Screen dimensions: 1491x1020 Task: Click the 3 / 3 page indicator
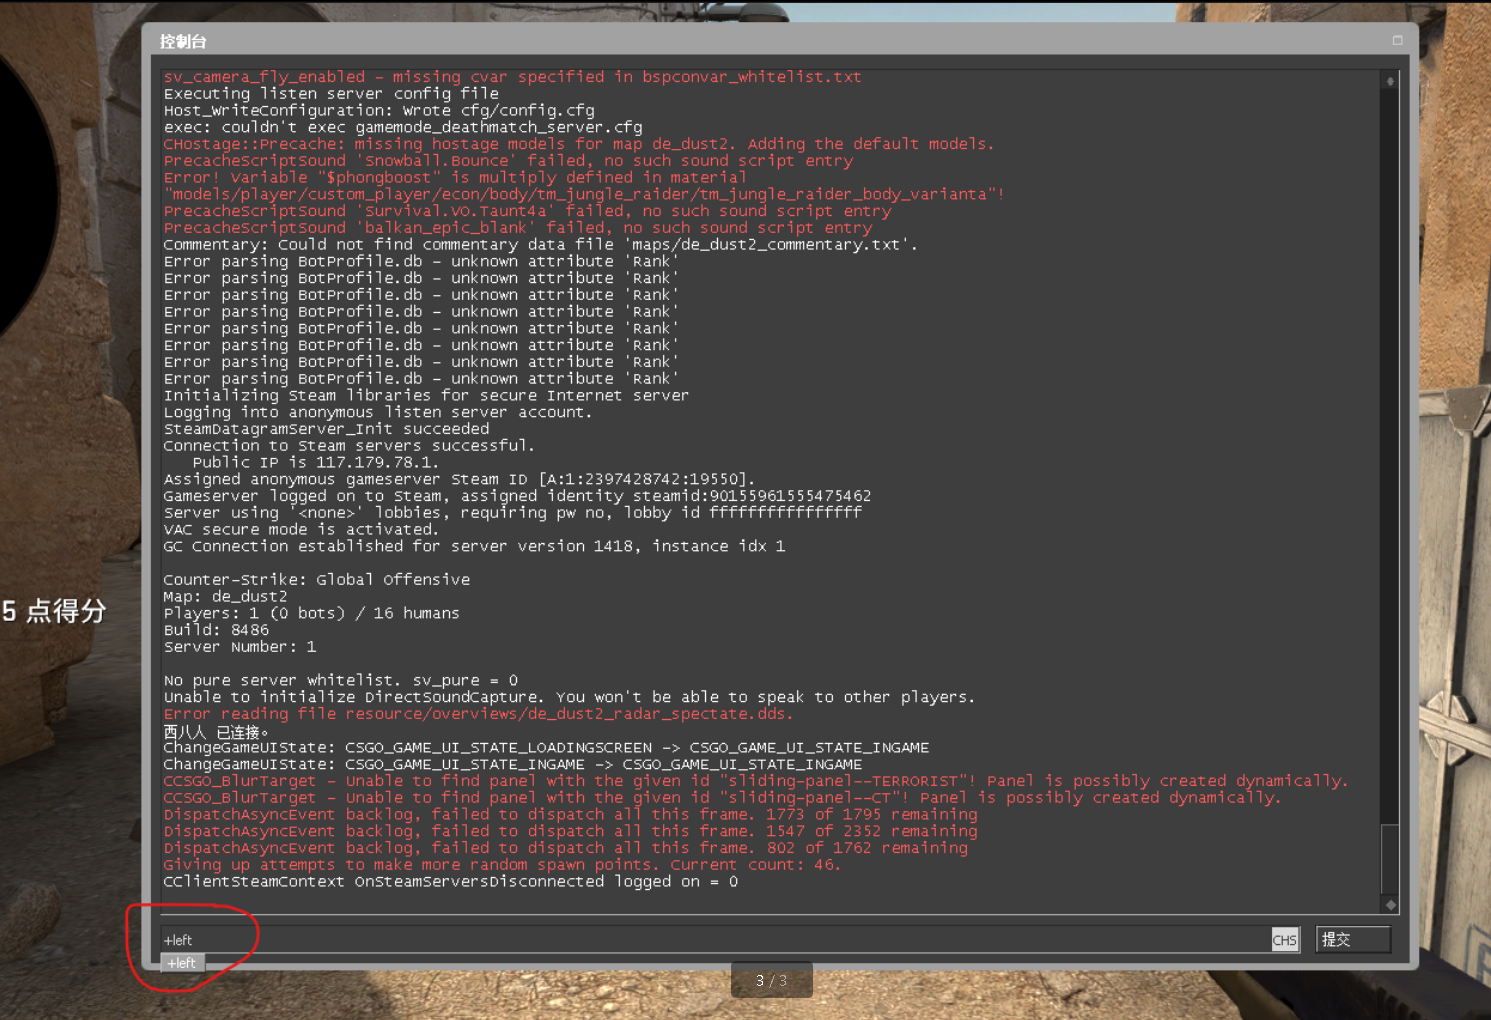click(x=771, y=981)
